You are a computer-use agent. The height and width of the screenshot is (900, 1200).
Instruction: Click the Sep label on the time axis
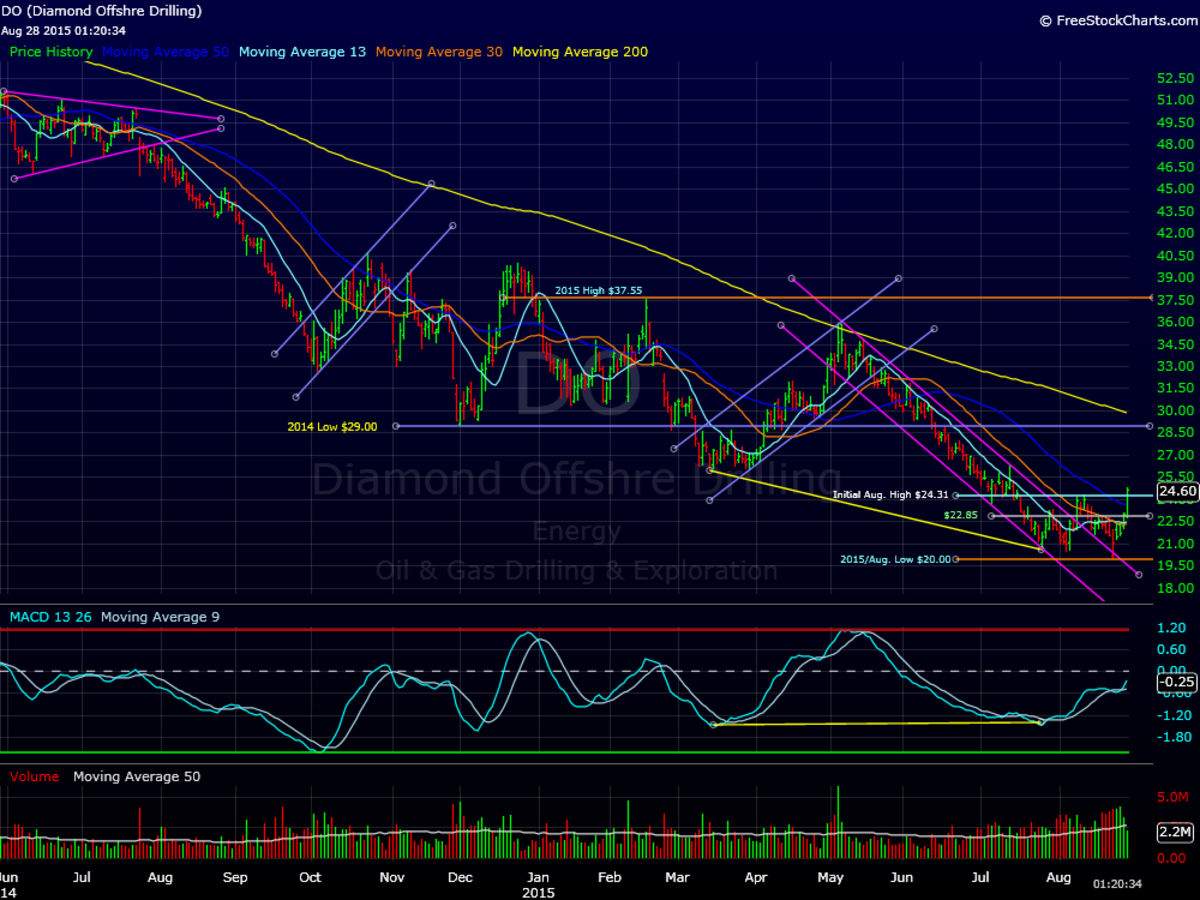point(234,877)
